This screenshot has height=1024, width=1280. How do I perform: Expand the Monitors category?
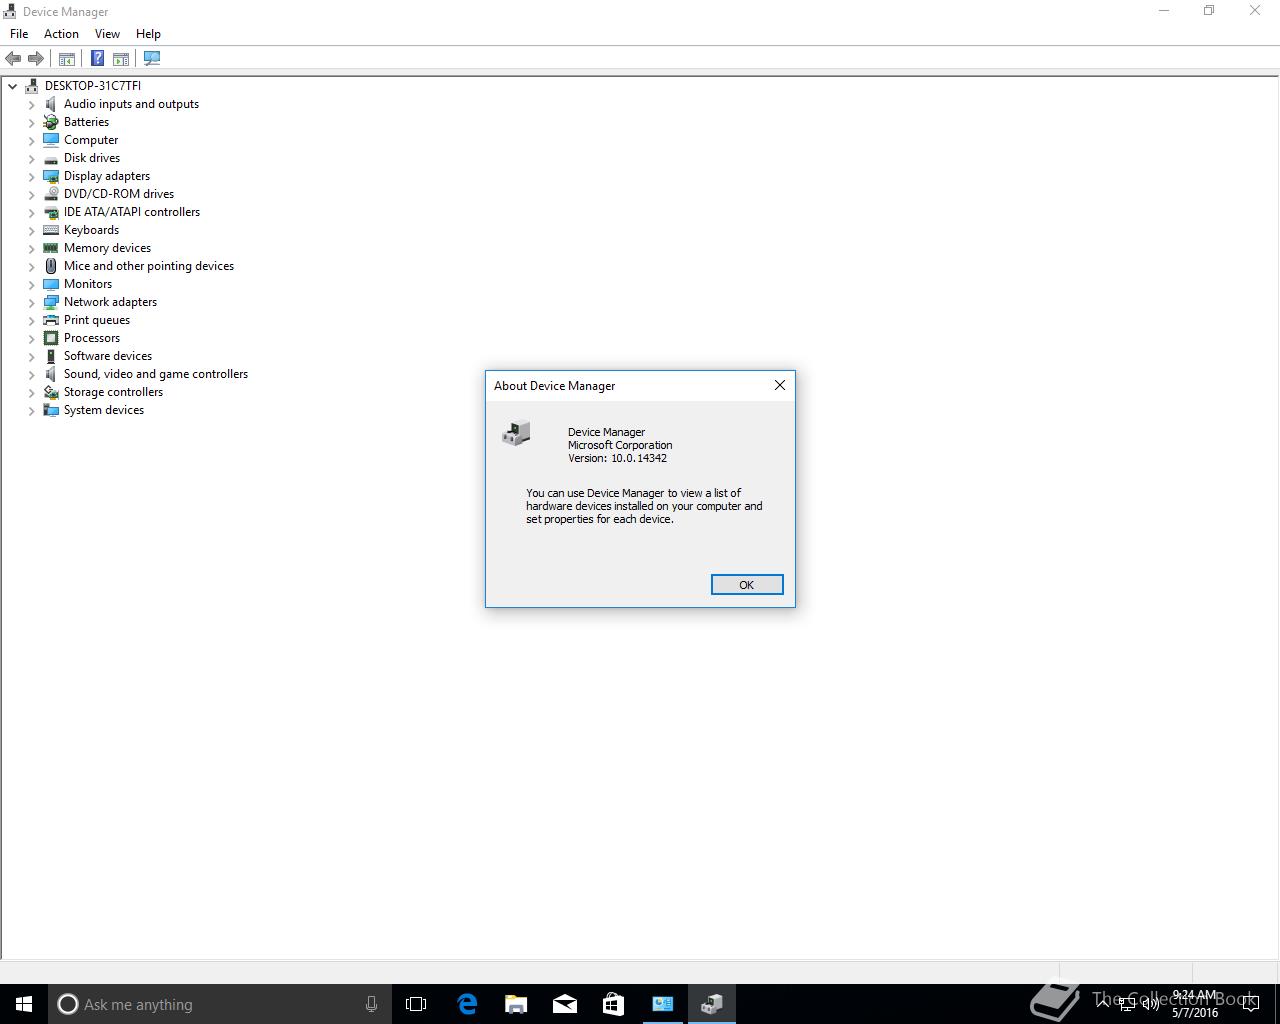click(31, 284)
